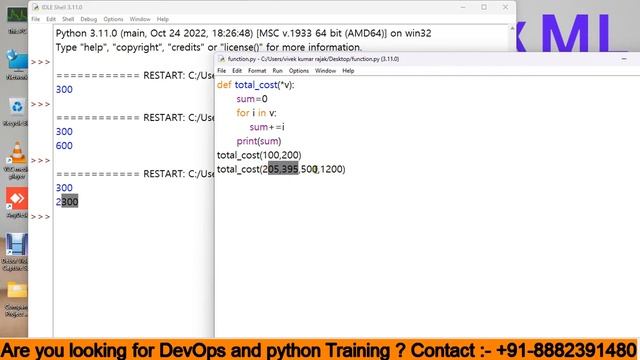Select the Network desktop icon
This screenshot has height=360, width=640.
click(x=17, y=64)
